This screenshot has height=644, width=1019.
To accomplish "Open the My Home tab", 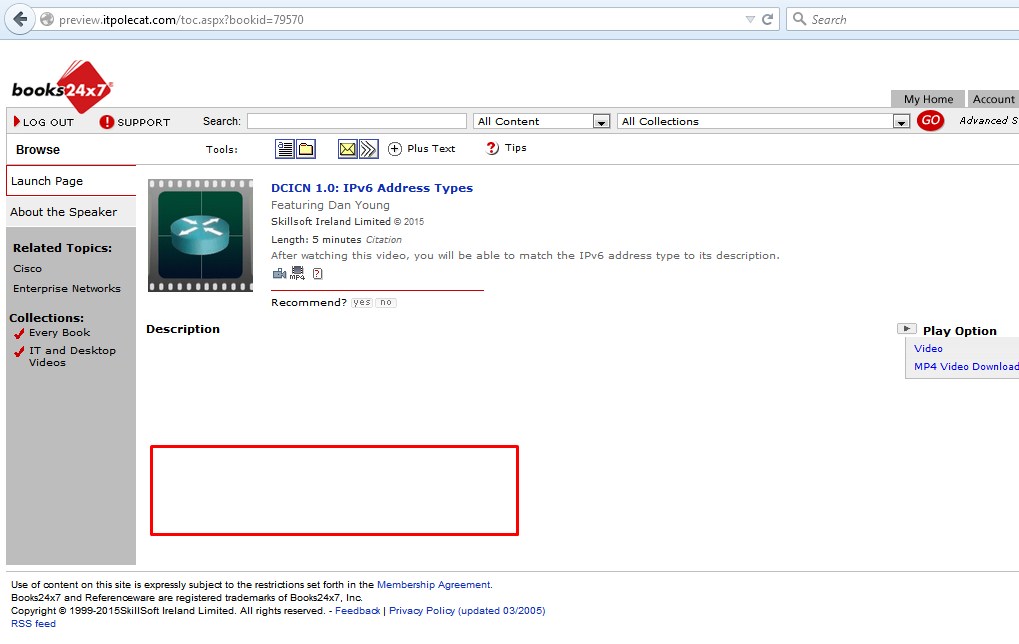I will pyautogui.click(x=928, y=99).
